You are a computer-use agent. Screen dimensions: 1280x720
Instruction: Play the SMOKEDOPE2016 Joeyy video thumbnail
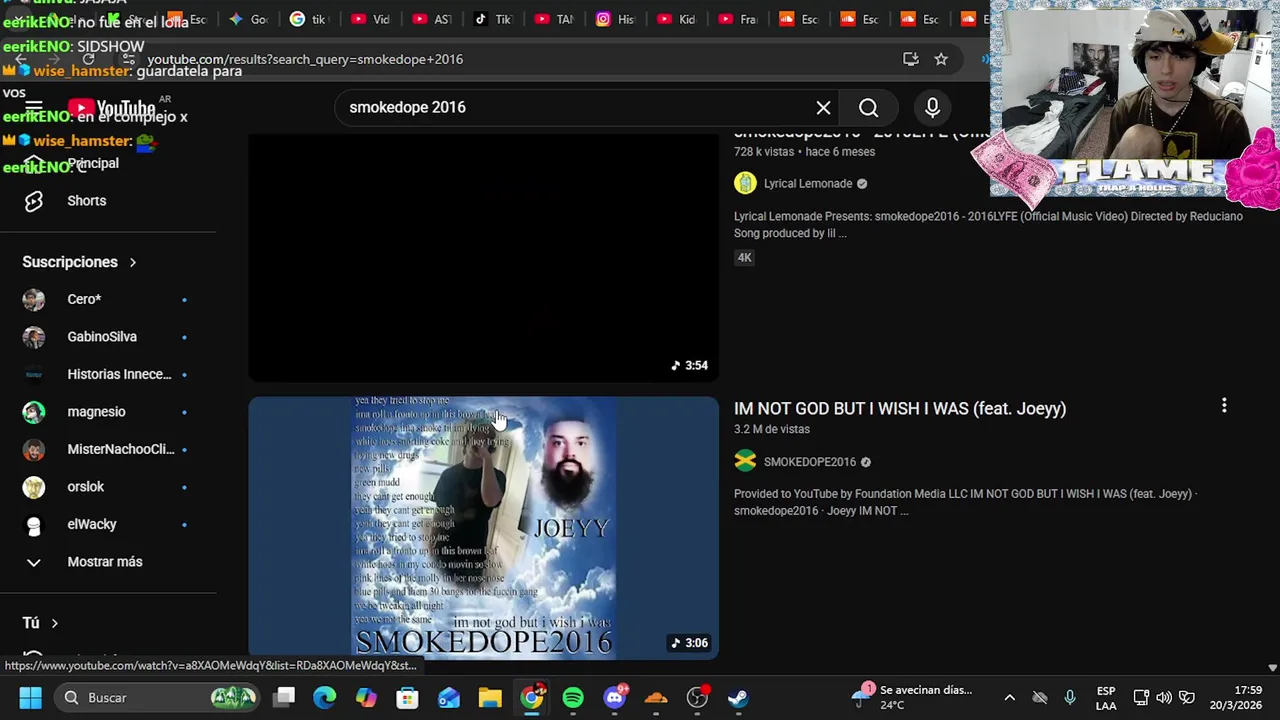pos(484,528)
